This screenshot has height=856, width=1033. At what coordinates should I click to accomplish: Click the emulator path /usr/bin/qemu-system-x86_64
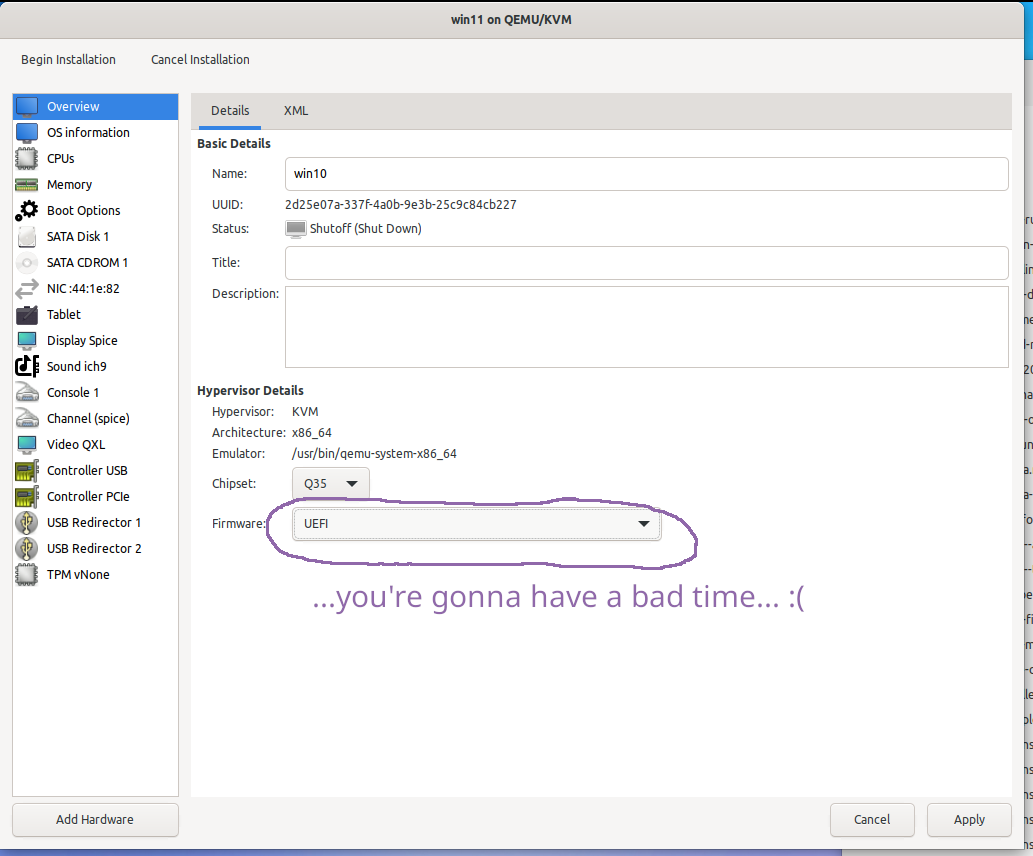(x=374, y=454)
